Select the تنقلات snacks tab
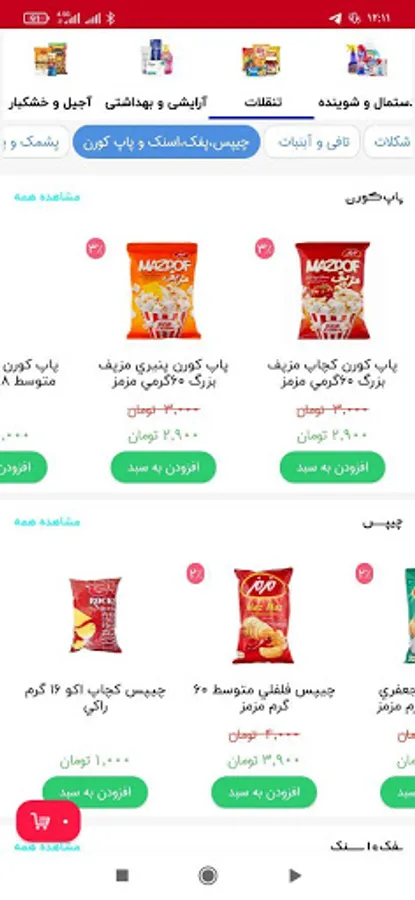415x900 pixels. [x=263, y=103]
